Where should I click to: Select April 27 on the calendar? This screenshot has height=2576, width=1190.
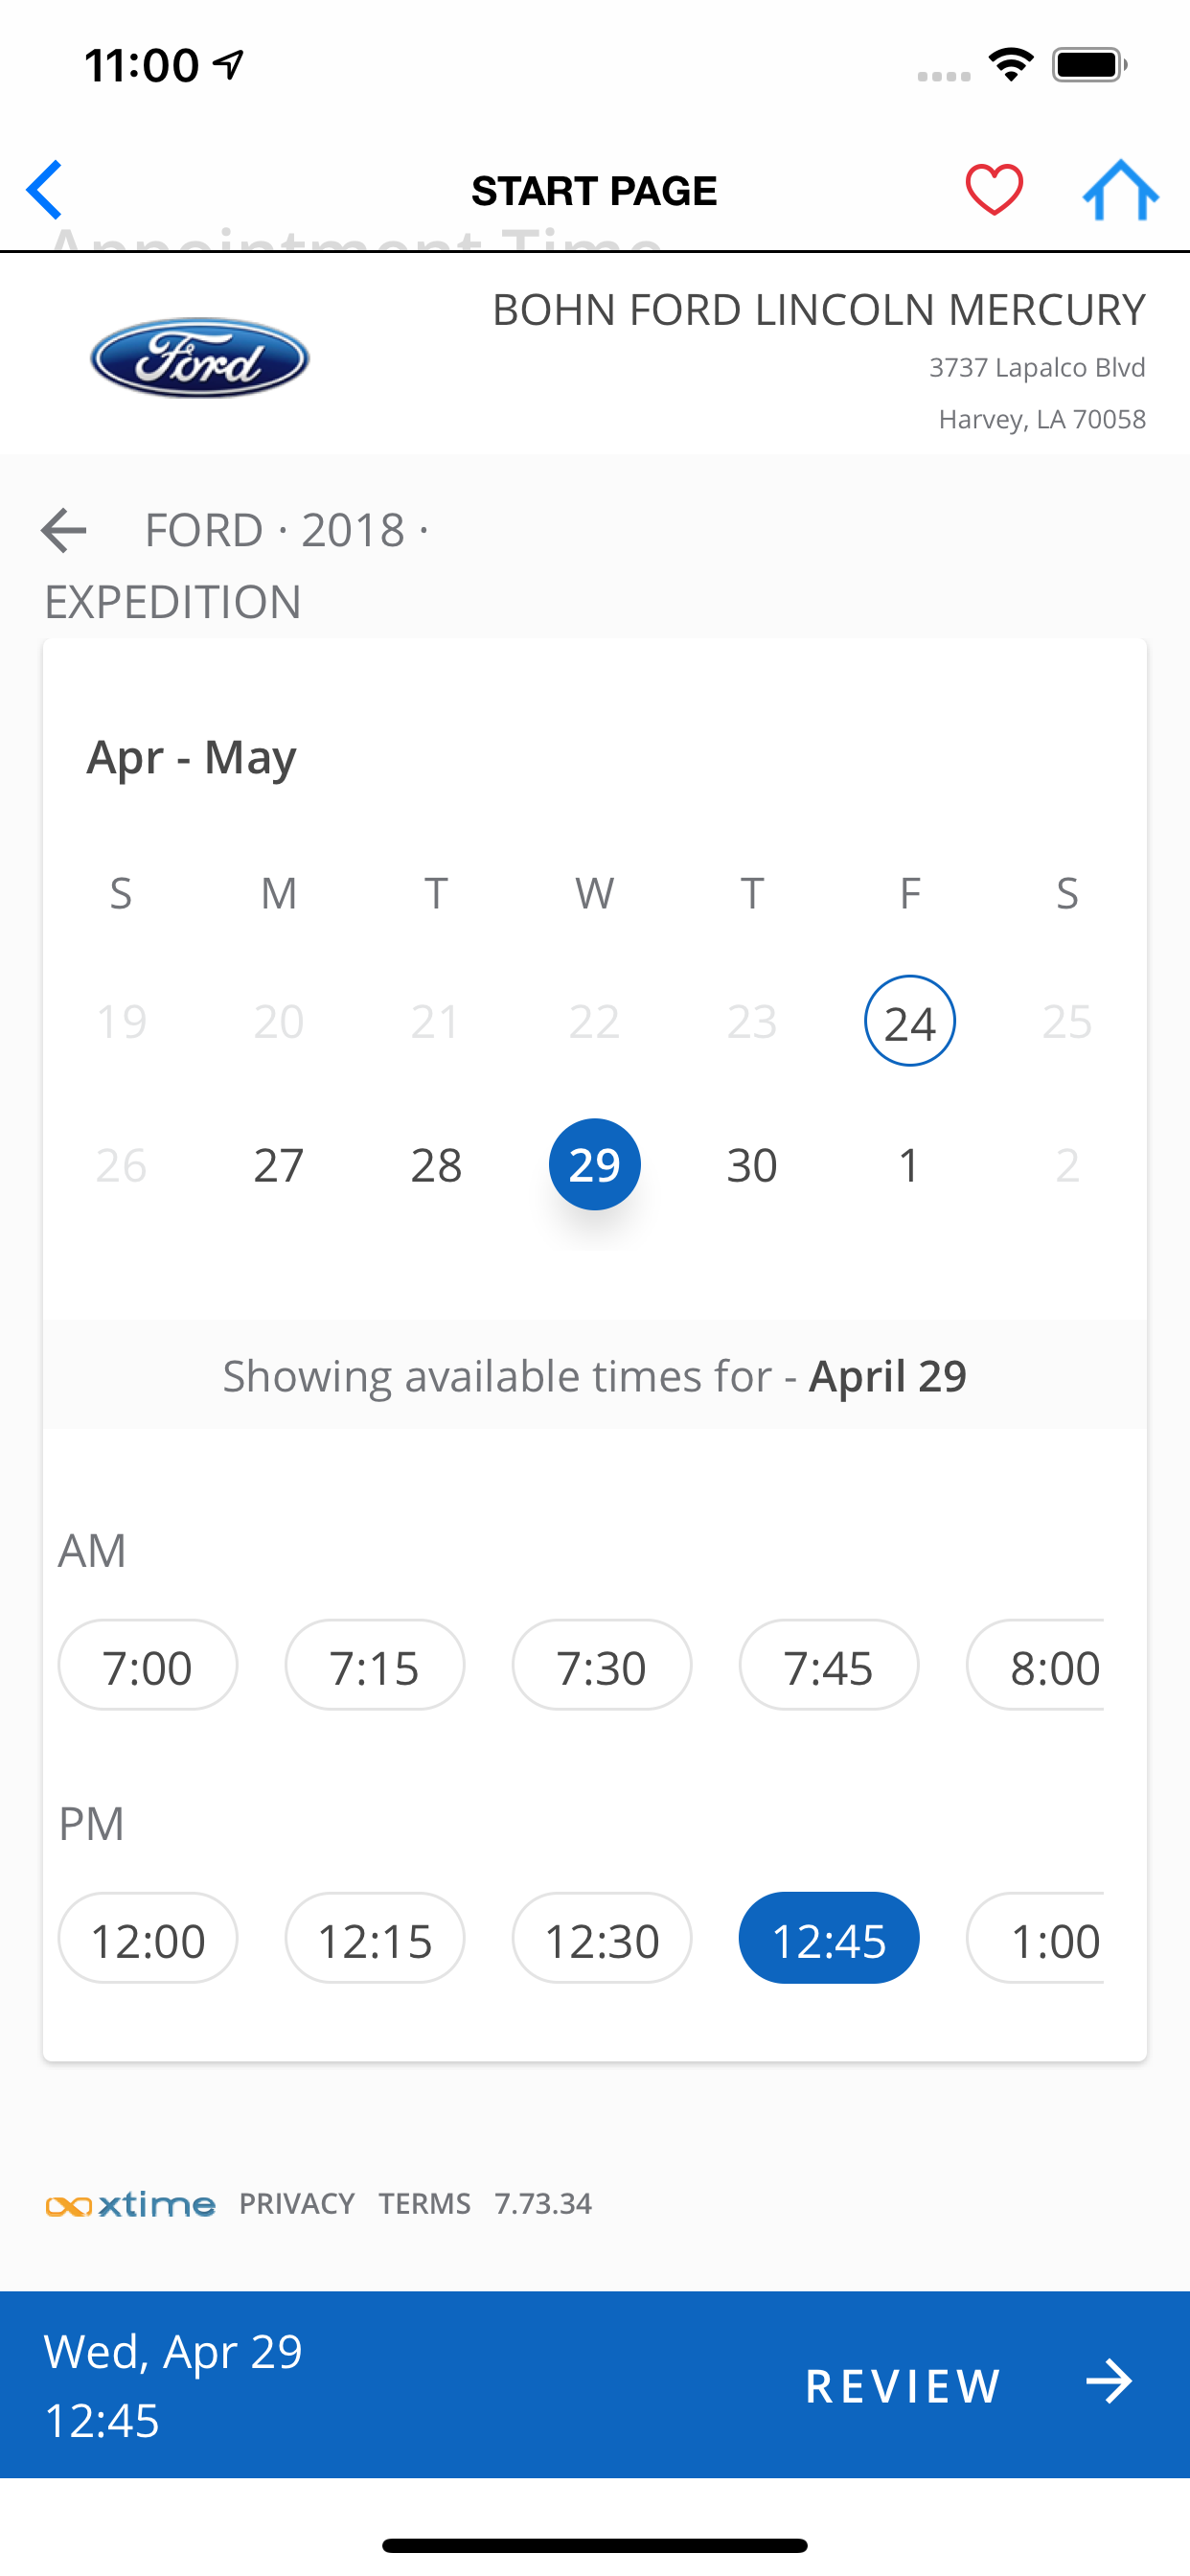pos(279,1165)
